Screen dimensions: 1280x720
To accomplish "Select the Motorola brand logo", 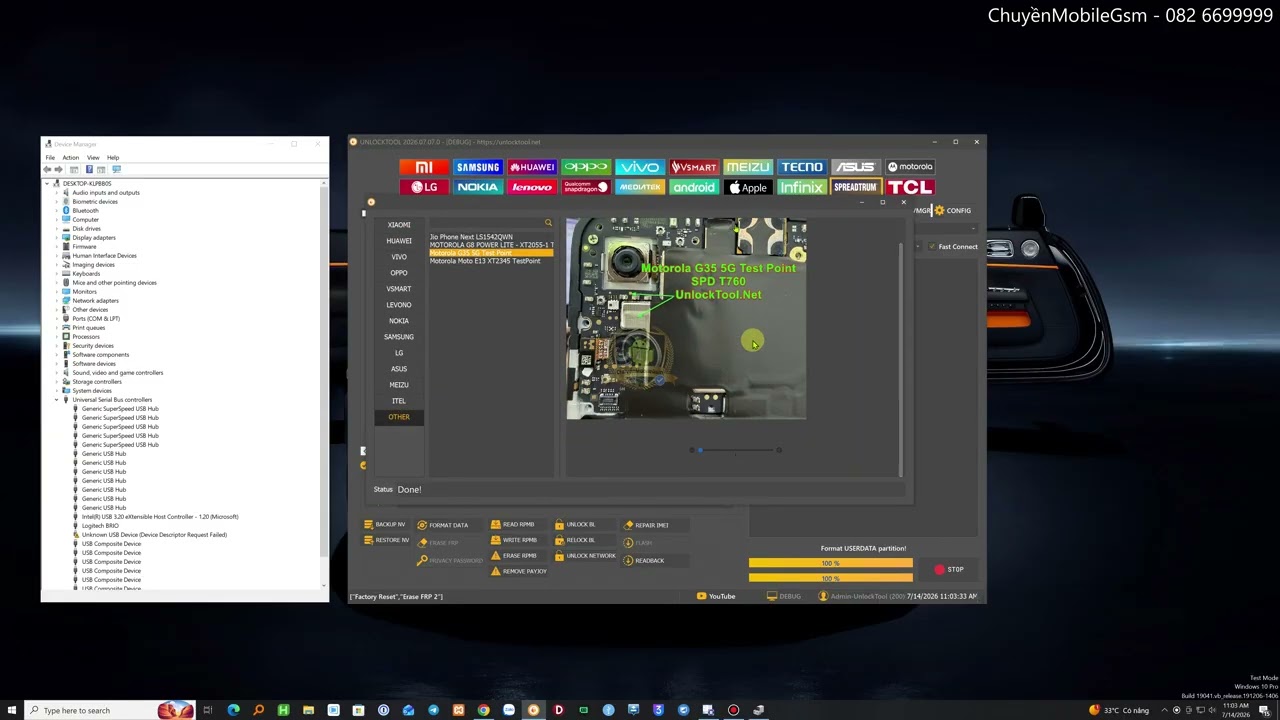I will (x=910, y=167).
